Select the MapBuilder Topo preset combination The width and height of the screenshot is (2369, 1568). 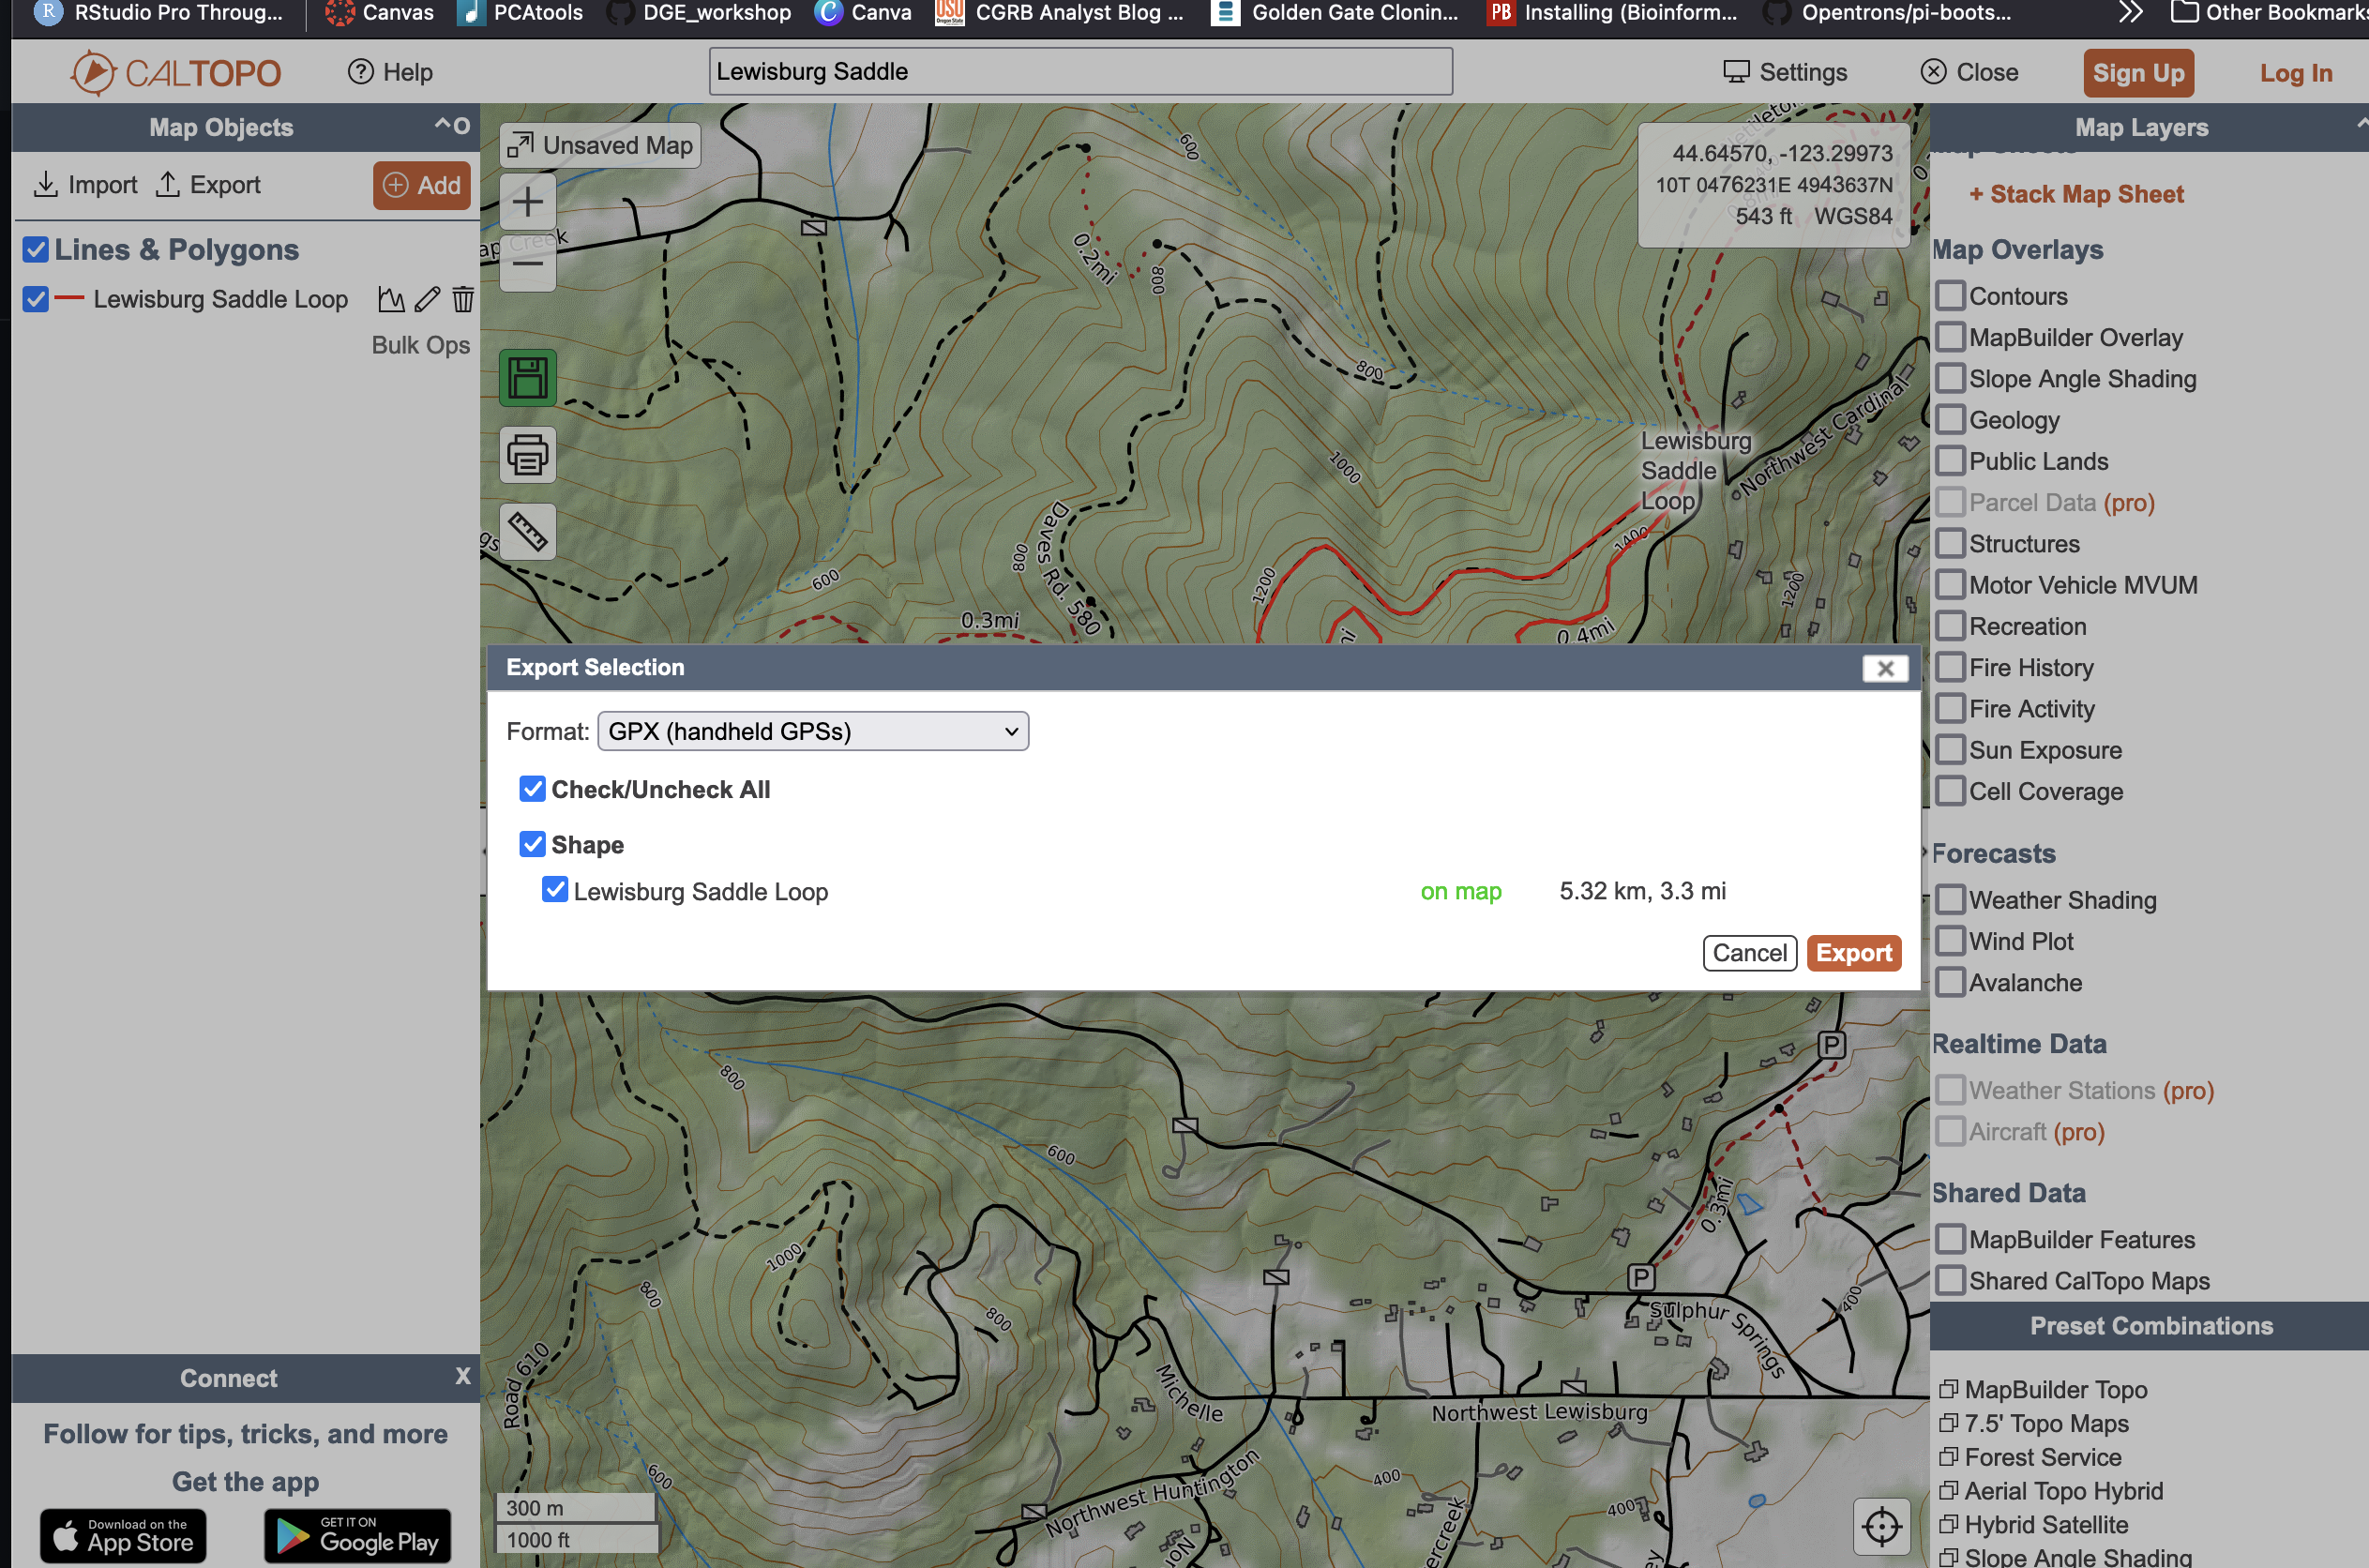coord(2060,1386)
